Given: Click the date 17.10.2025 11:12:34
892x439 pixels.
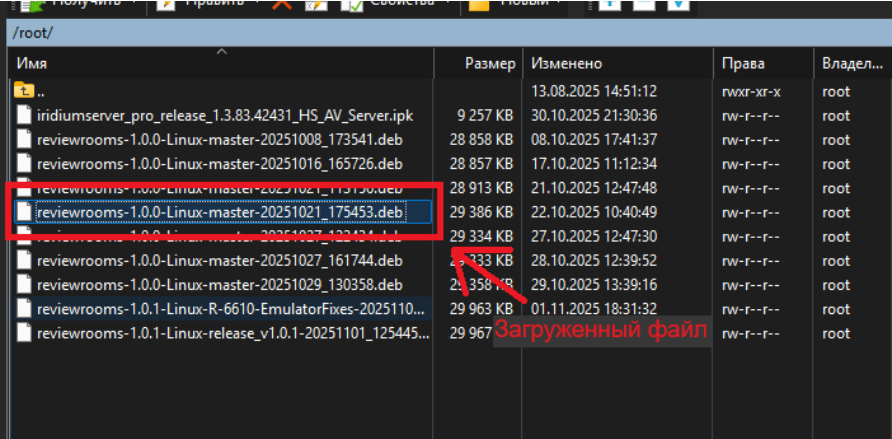Looking at the screenshot, I should (594, 164).
